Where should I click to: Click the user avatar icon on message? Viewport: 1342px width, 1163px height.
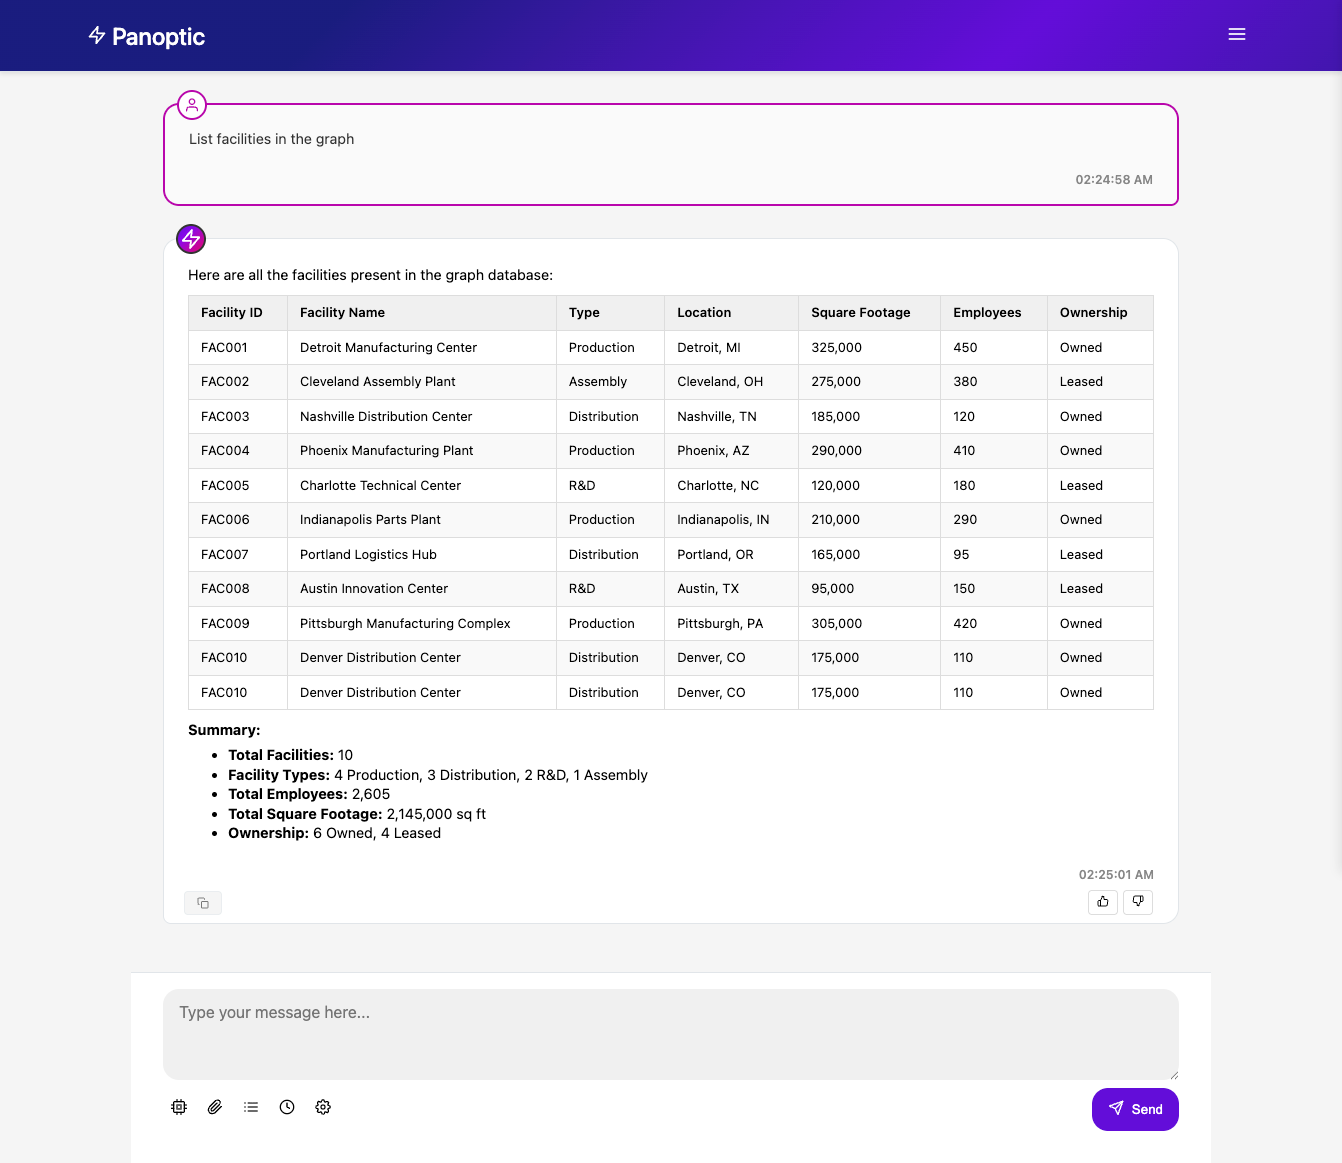(192, 105)
